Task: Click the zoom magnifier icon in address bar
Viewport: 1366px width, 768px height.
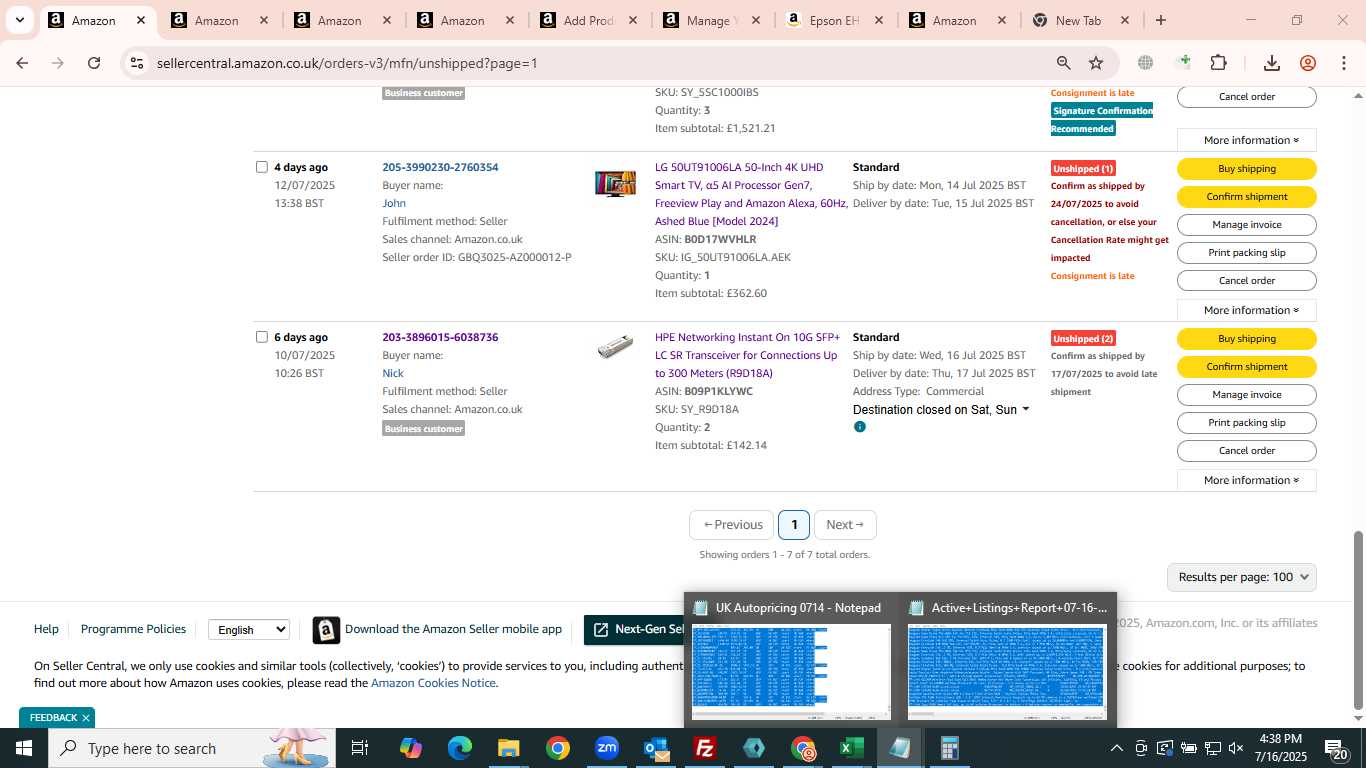Action: 1064,63
